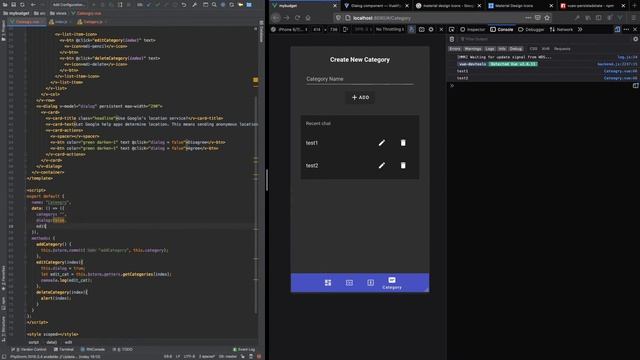
Task: Go forward in the Firefox browser
Action: tap(287, 18)
